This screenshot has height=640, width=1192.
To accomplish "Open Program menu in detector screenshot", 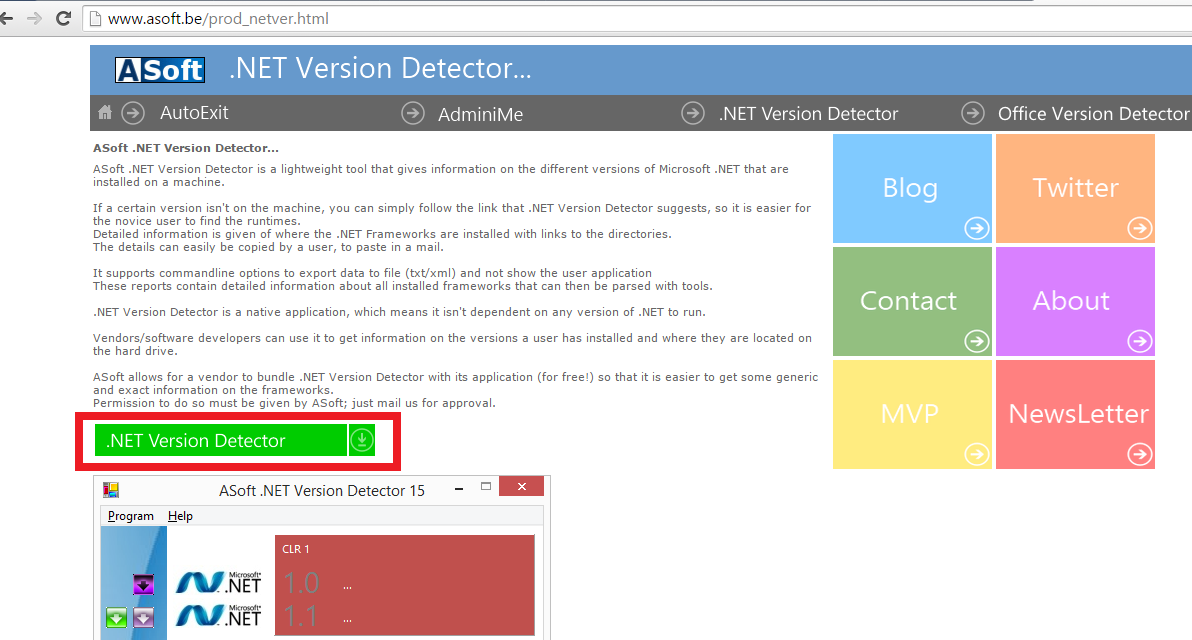I will coord(131,515).
